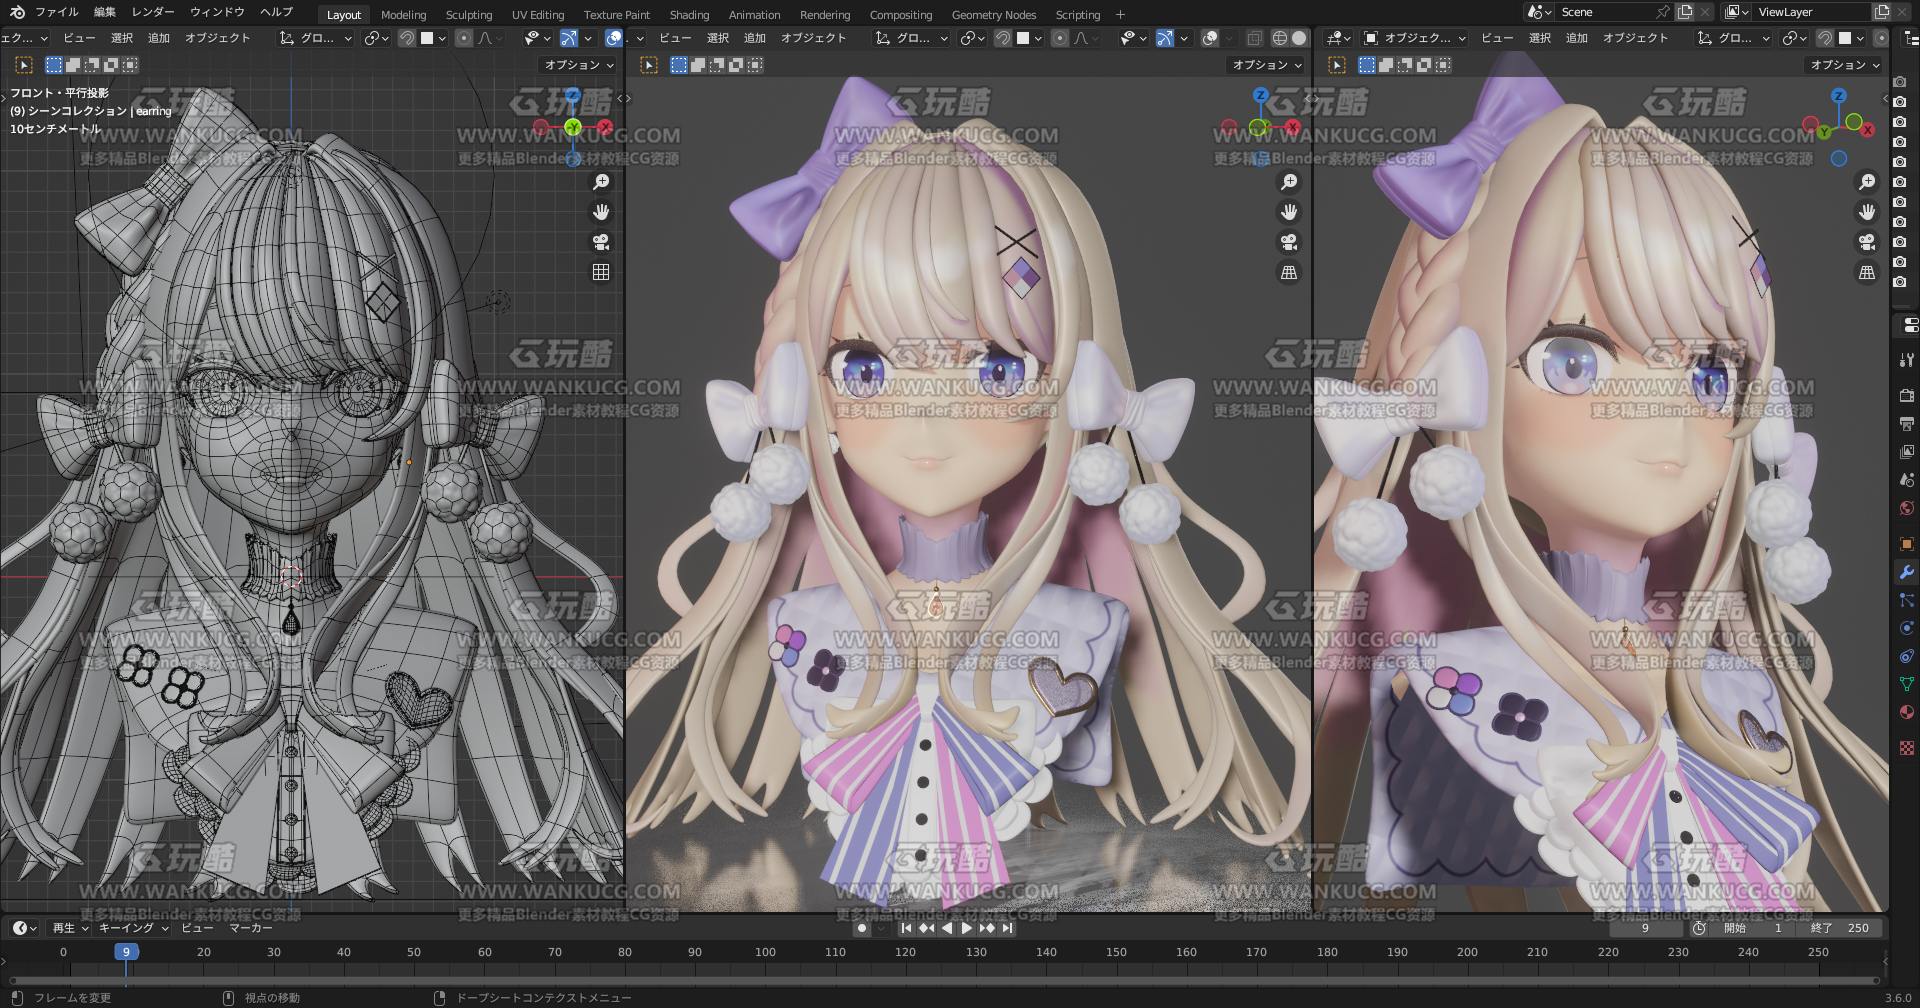1920x1008 pixels.
Task: Jump to the end frame button
Action: (x=1007, y=928)
